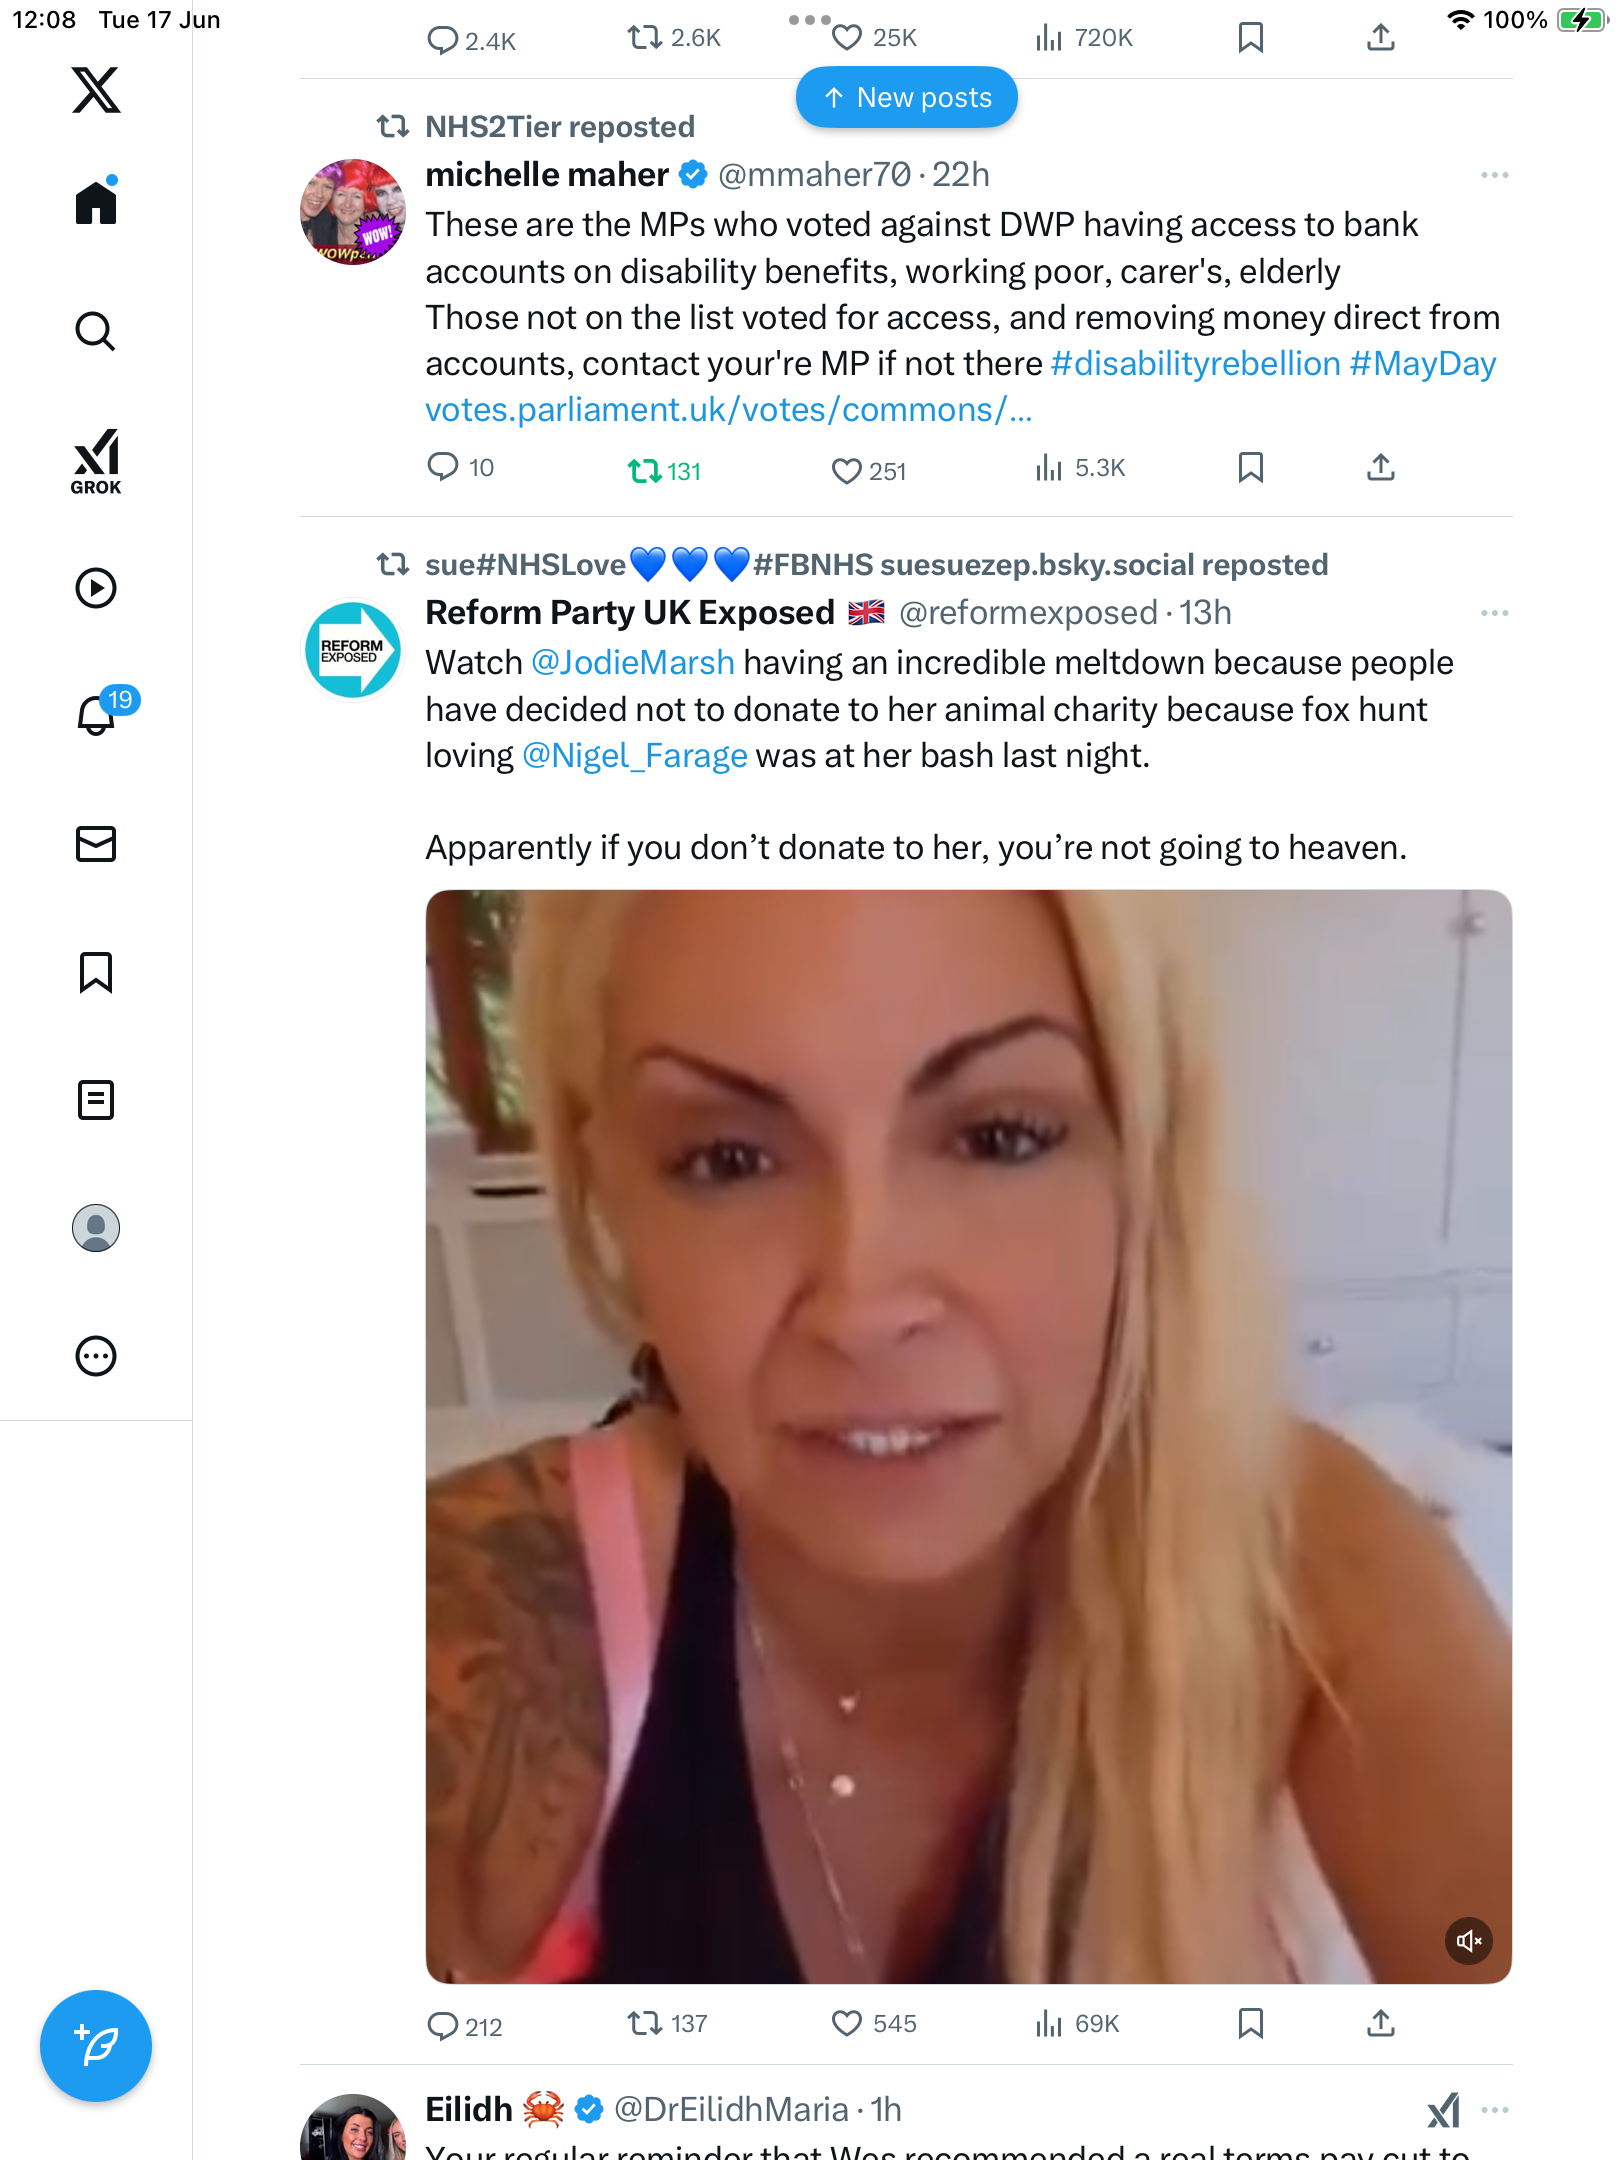Open more options for Reform Exposed post

(x=1494, y=613)
